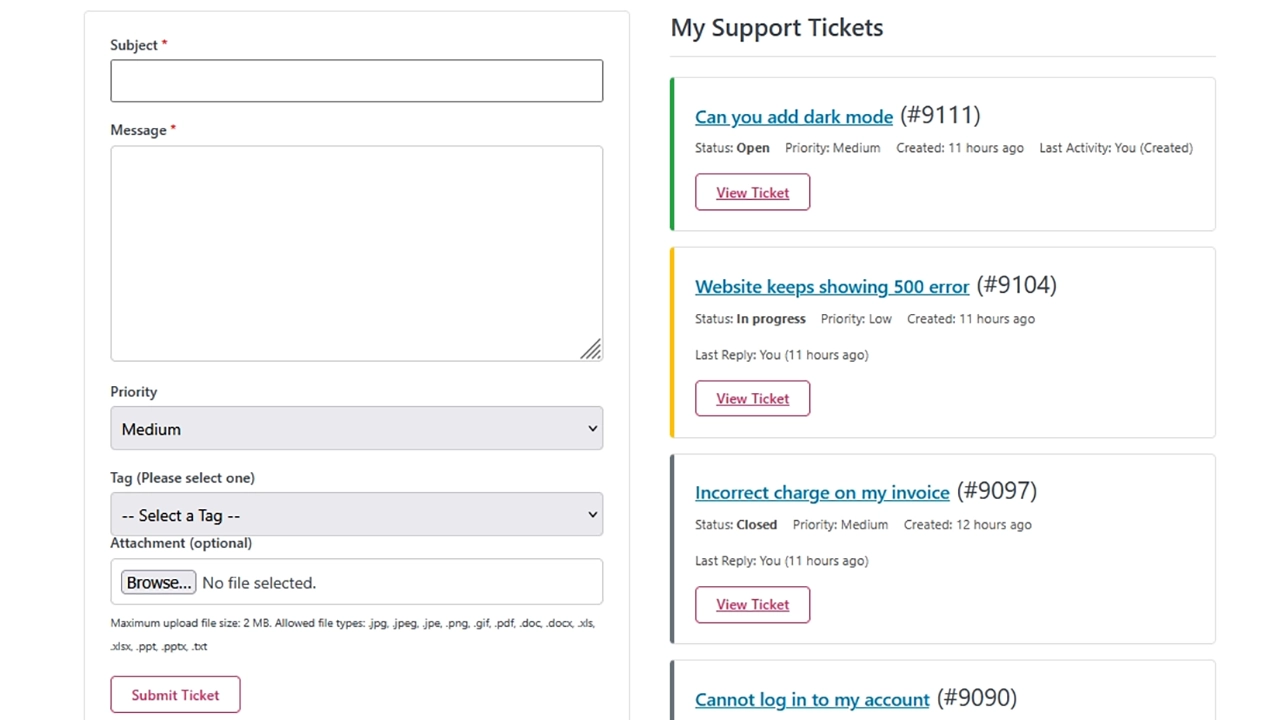The height and width of the screenshot is (720, 1279).
Task: Focus the Message text area
Action: (x=356, y=252)
